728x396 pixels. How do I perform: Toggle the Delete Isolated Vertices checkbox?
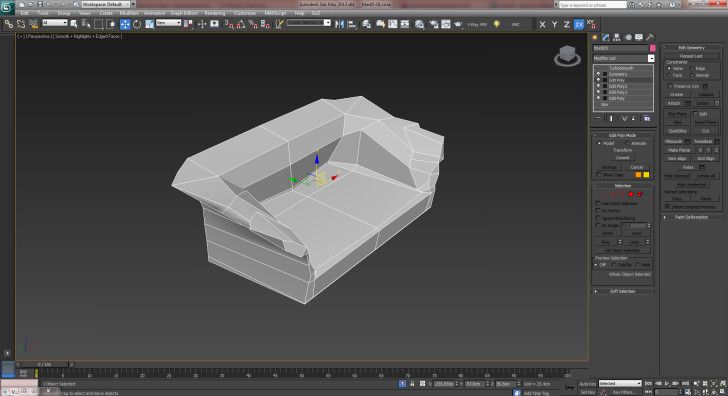click(x=668, y=207)
